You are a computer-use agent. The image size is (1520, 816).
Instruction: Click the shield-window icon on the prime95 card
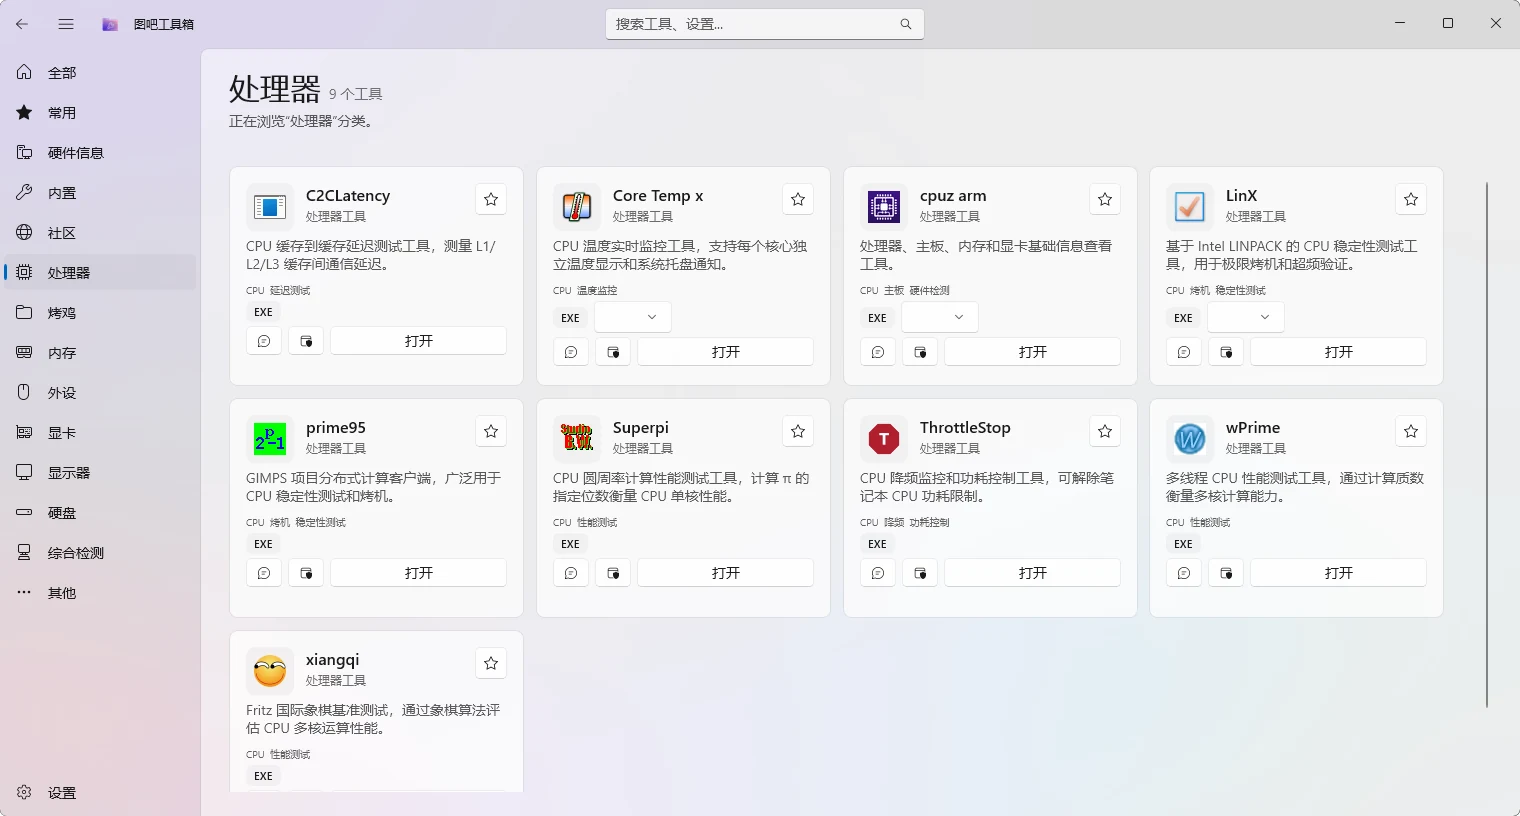click(x=306, y=573)
